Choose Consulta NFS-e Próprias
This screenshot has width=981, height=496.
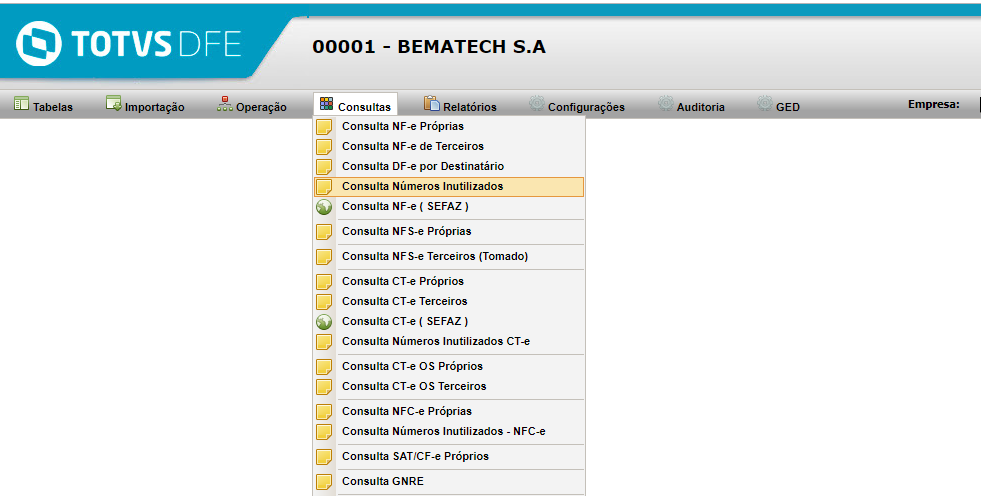(x=449, y=231)
